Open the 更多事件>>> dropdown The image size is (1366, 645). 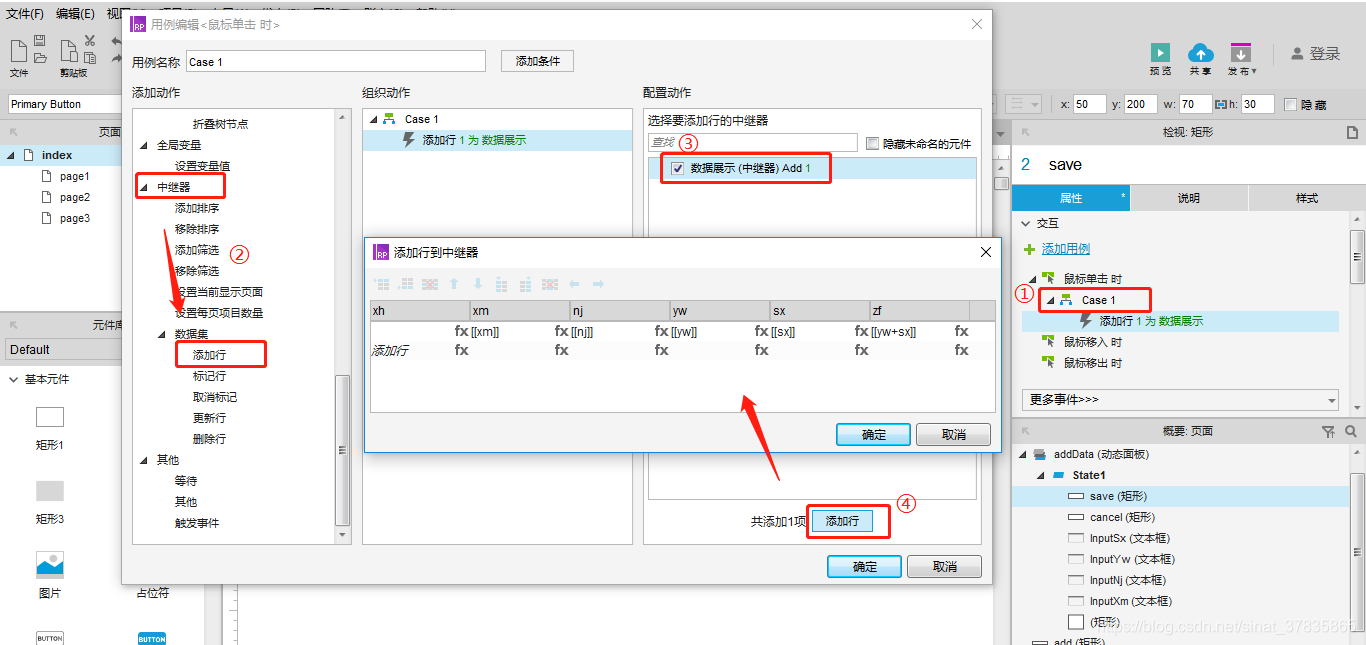(1180, 399)
